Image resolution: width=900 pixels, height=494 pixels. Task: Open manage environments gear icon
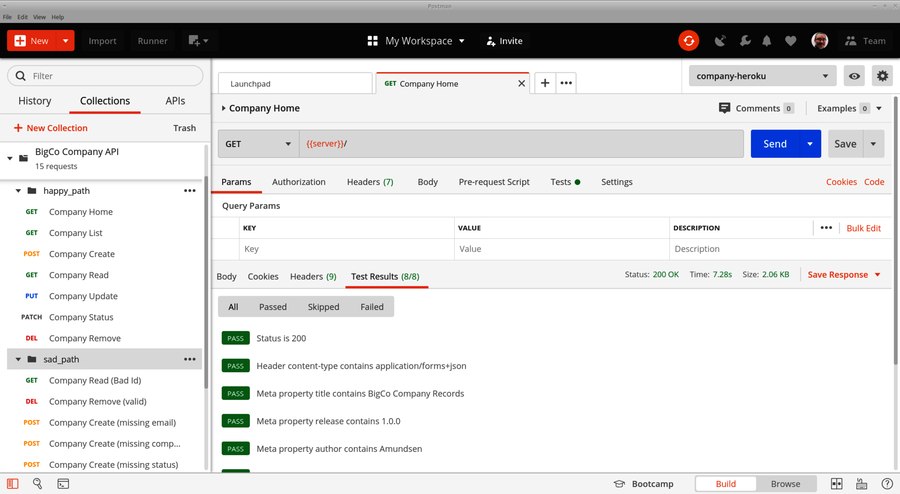click(x=882, y=76)
